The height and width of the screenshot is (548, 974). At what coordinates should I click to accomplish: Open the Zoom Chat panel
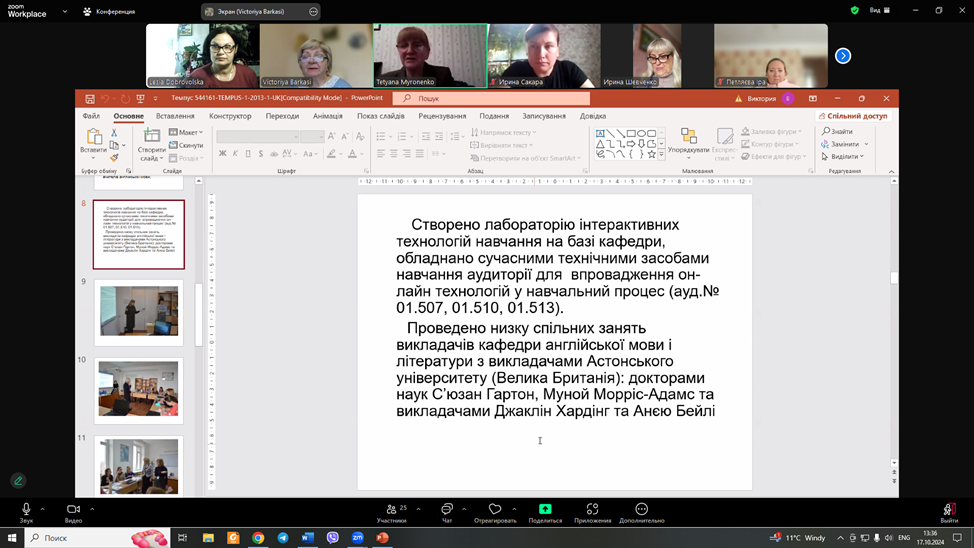click(x=447, y=509)
